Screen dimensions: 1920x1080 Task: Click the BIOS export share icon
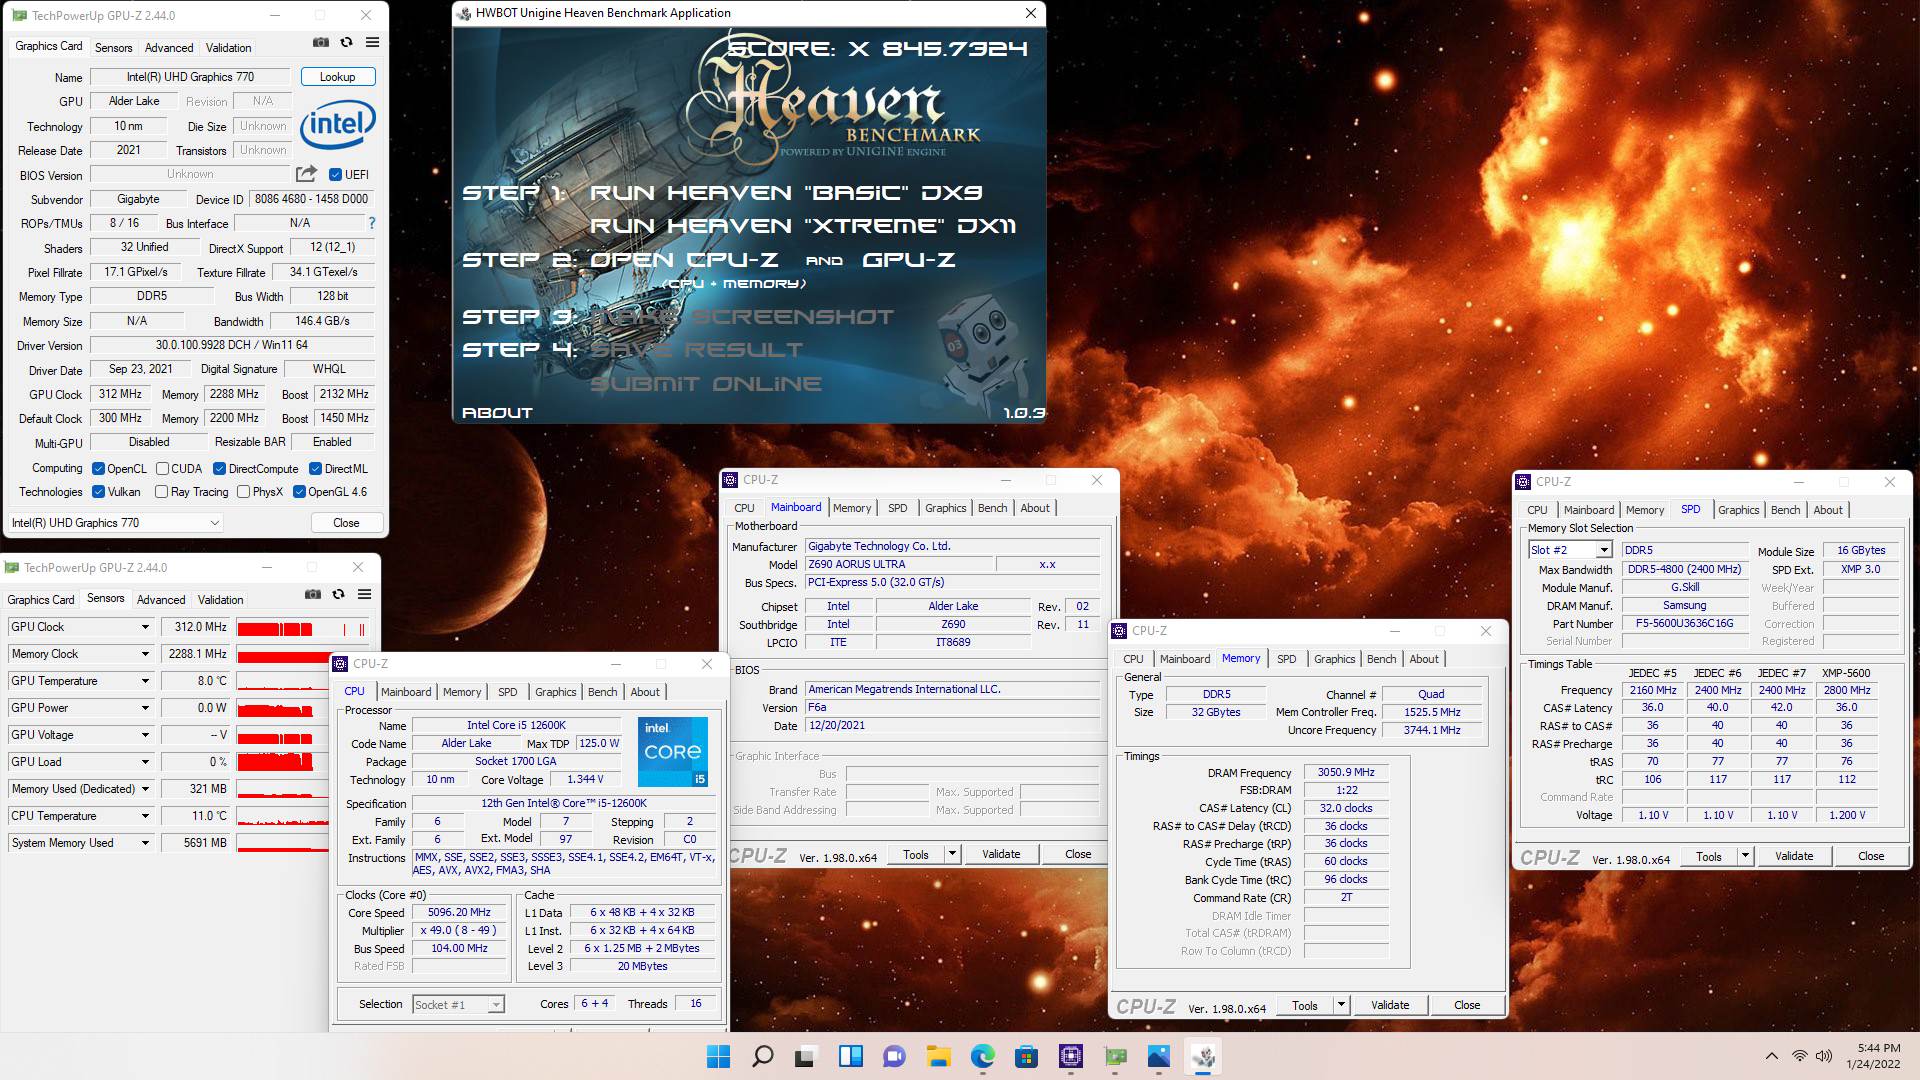307,174
